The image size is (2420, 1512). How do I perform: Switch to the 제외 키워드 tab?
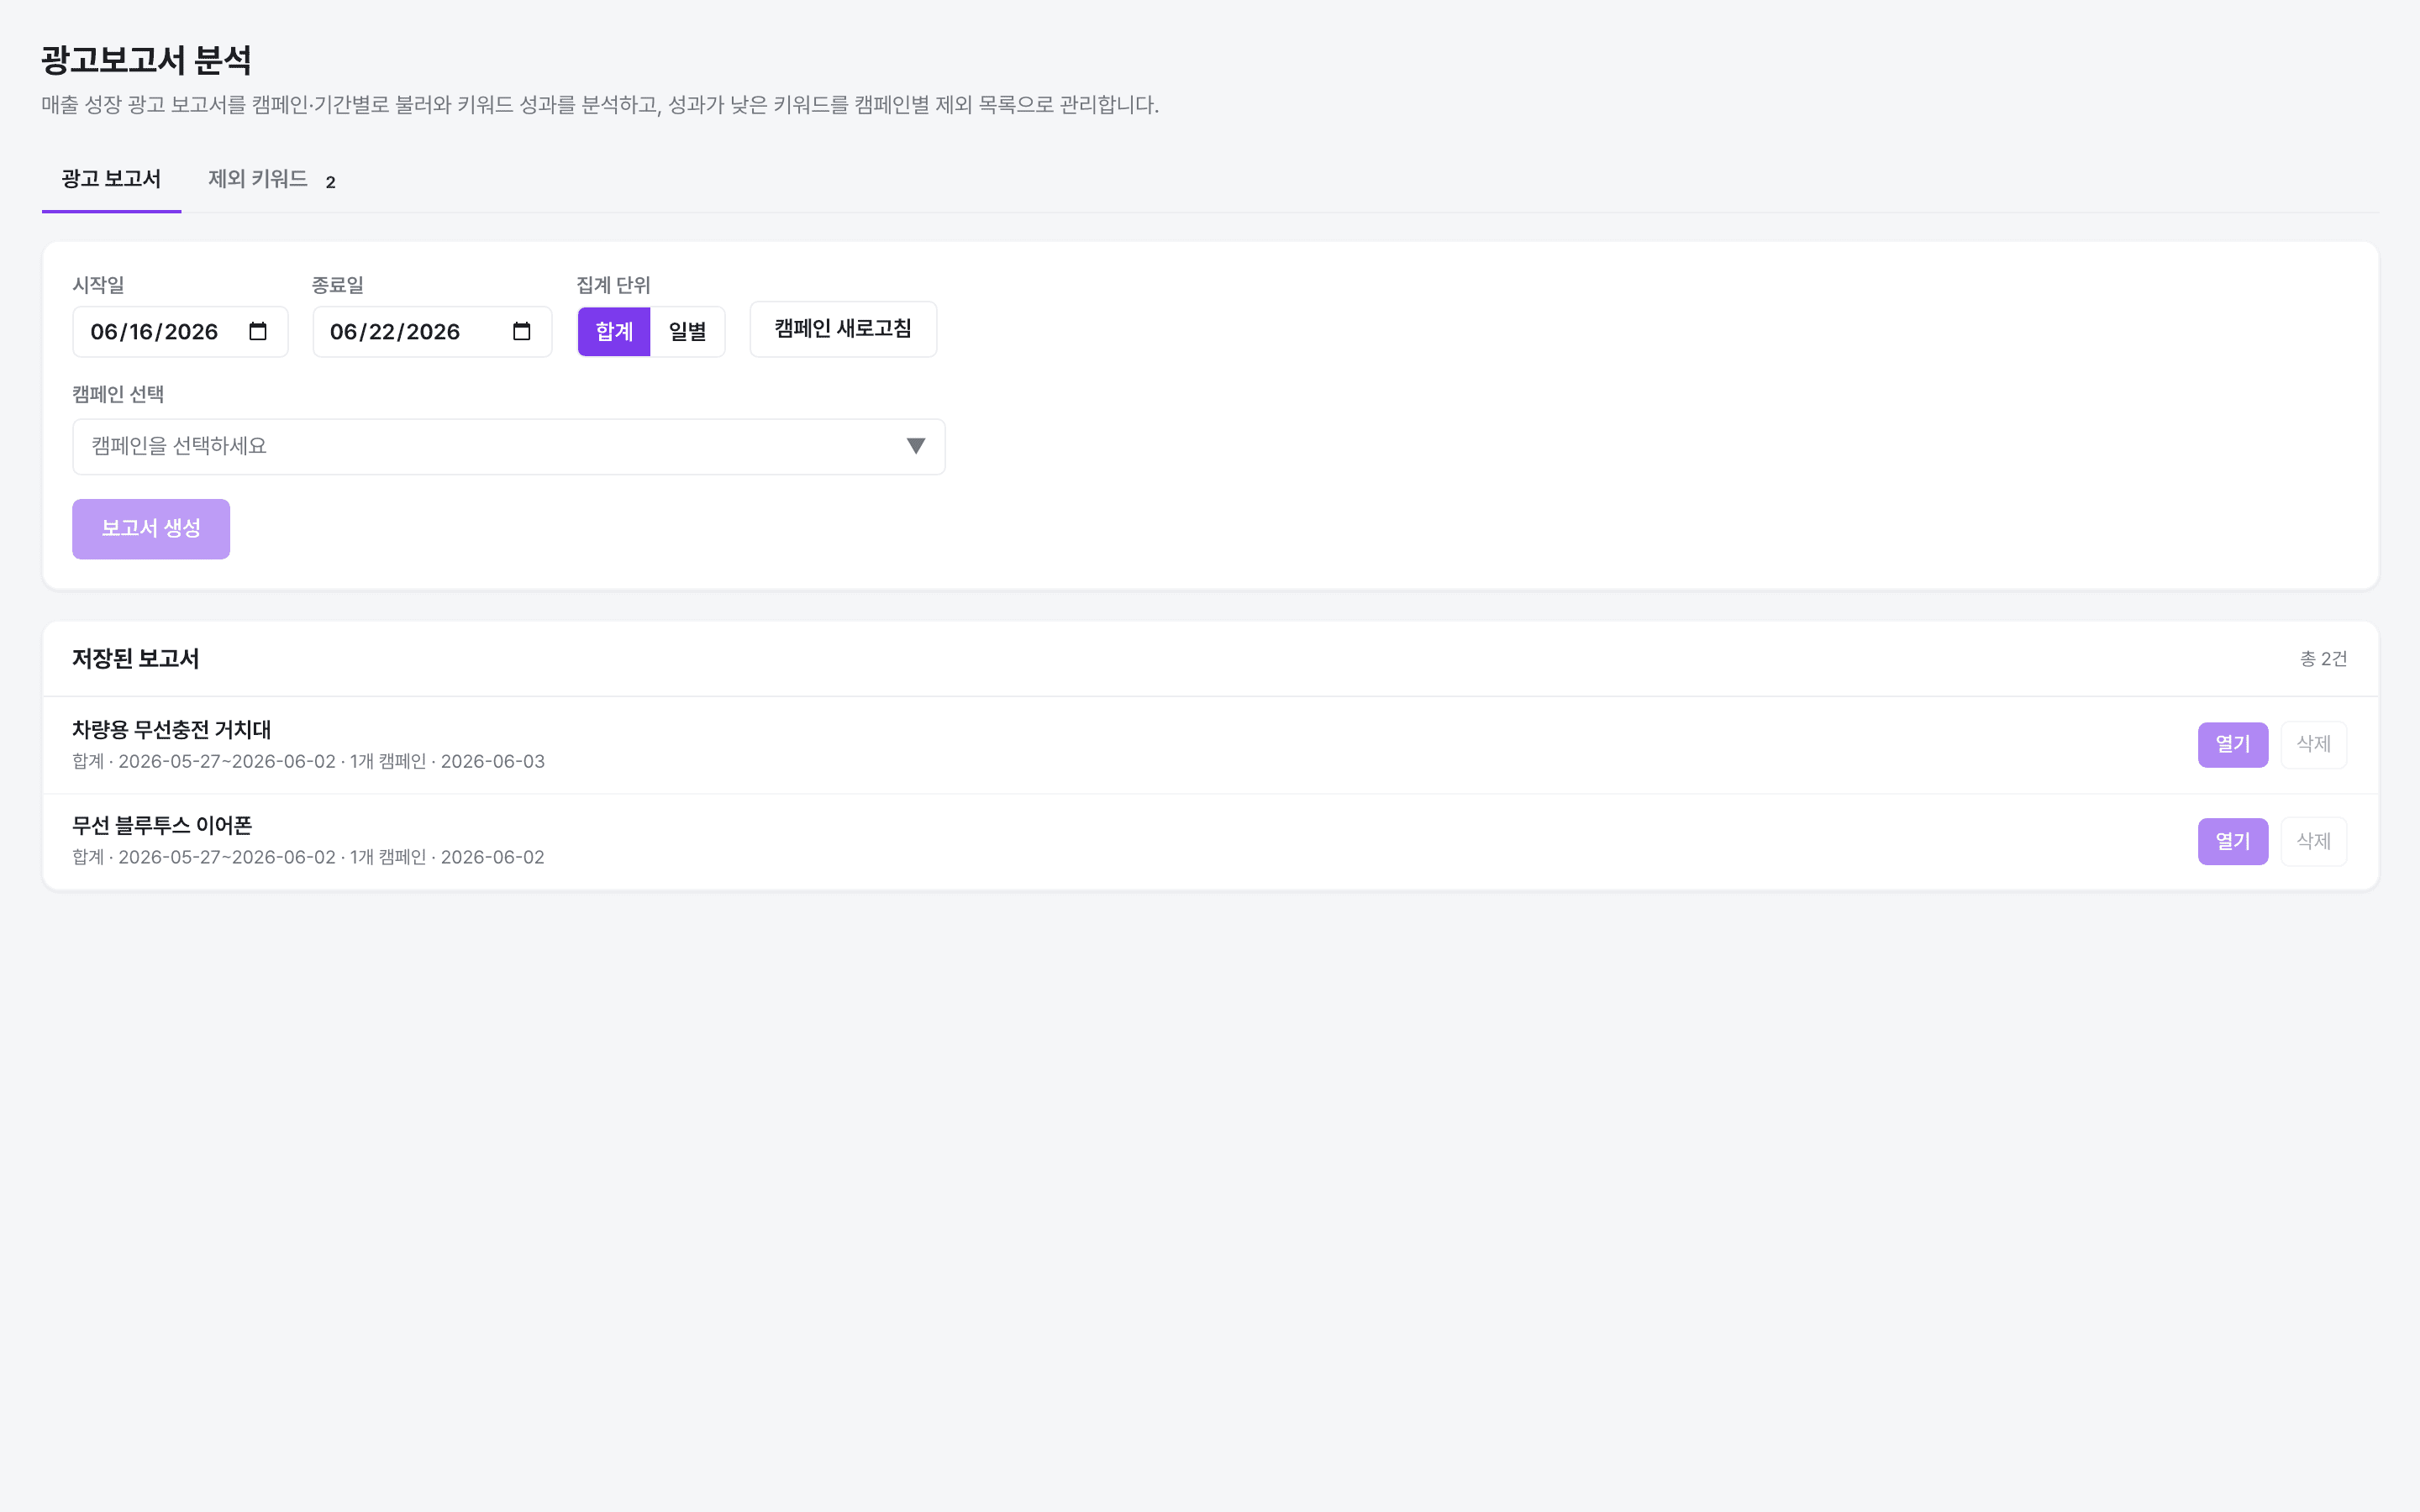click(x=272, y=179)
